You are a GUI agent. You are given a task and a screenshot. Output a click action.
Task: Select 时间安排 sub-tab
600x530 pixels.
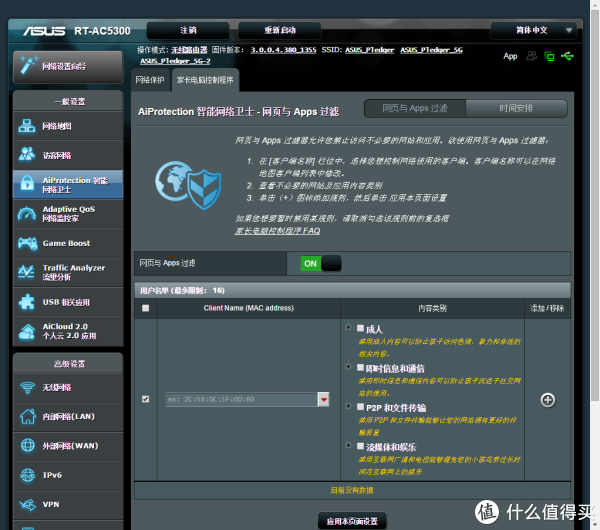pyautogui.click(x=516, y=108)
